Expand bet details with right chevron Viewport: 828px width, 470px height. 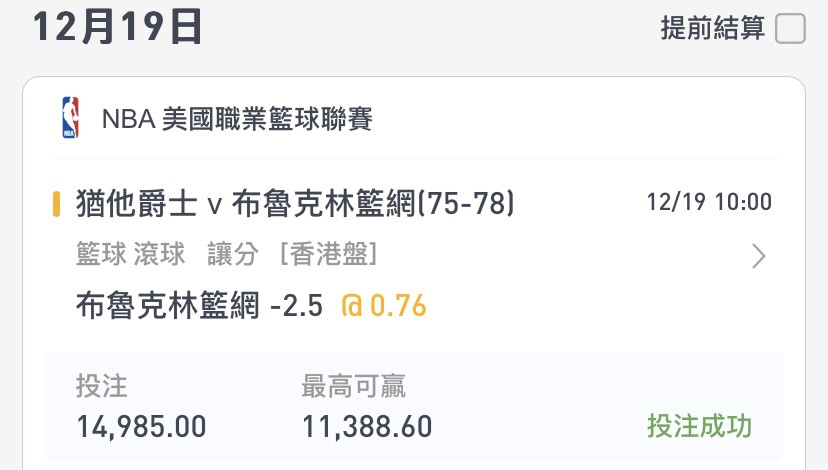[759, 256]
